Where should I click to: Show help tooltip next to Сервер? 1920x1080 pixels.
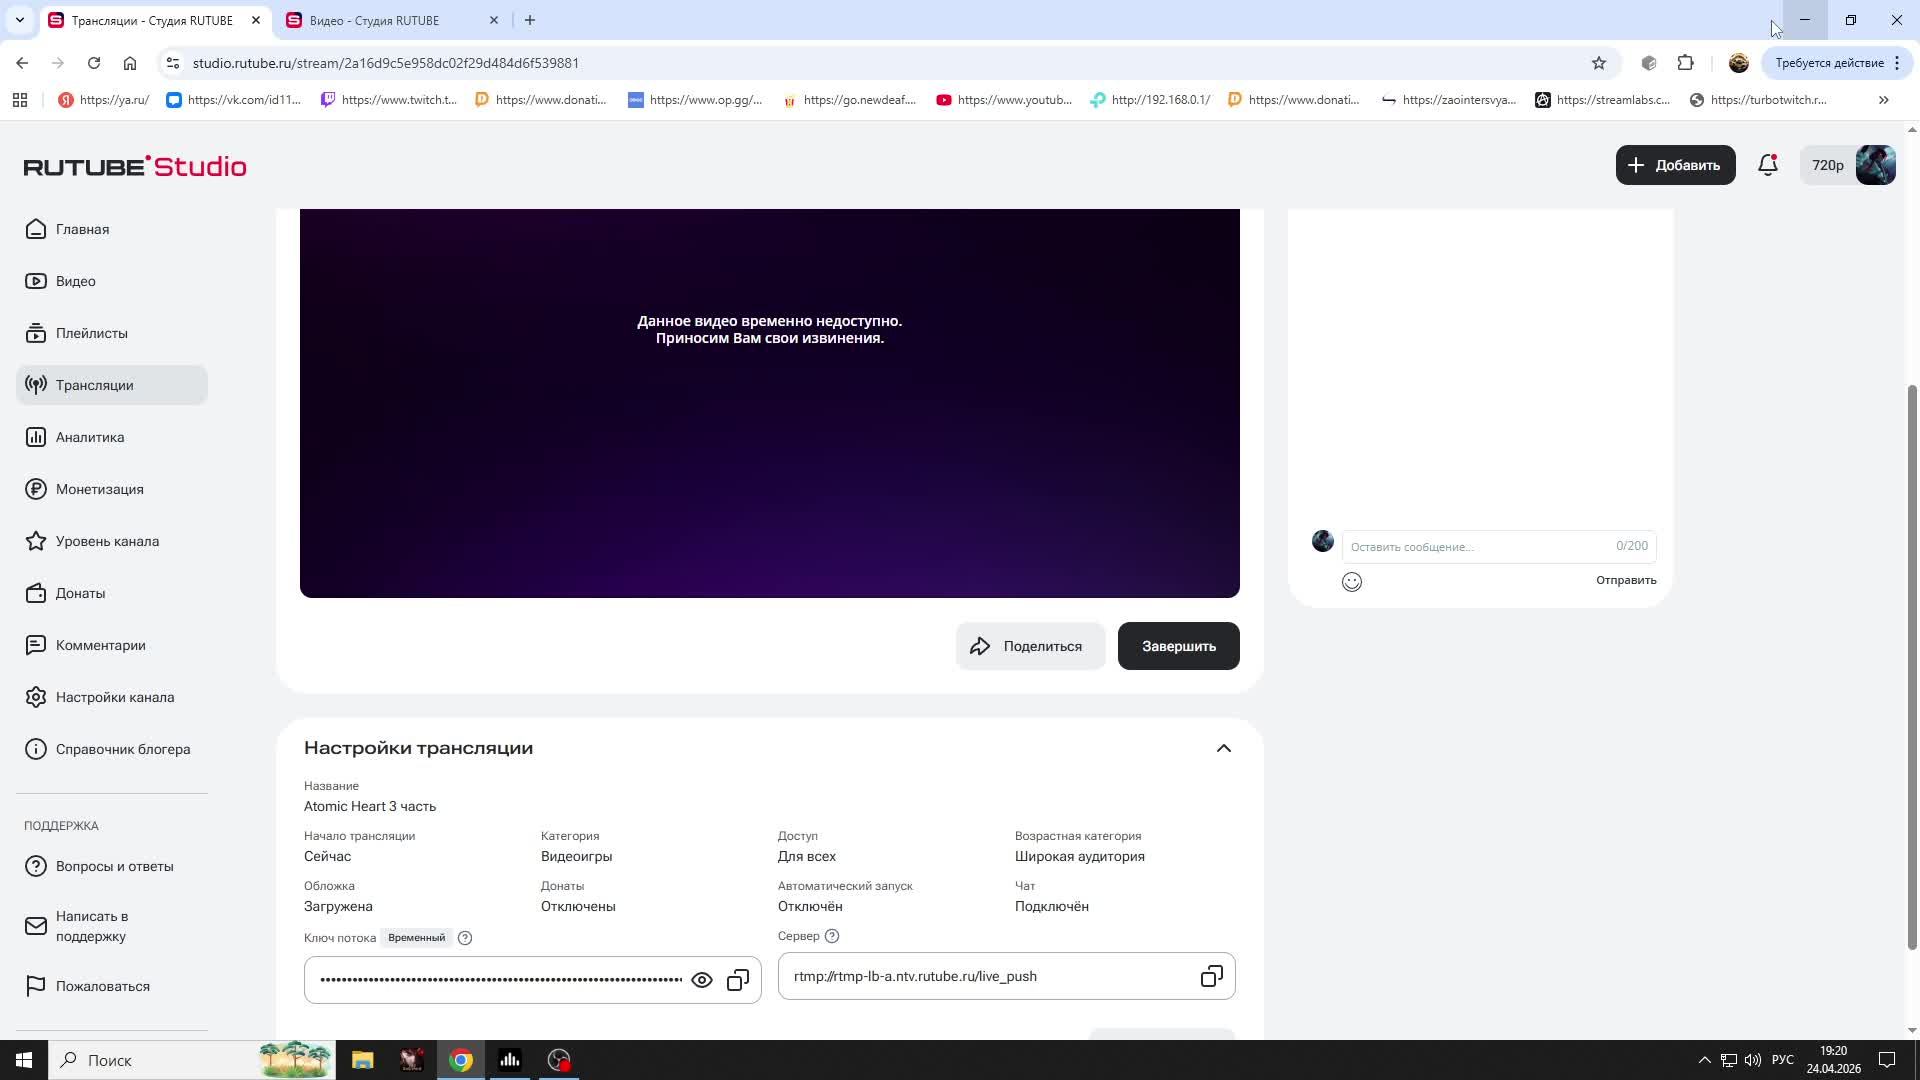(x=832, y=936)
